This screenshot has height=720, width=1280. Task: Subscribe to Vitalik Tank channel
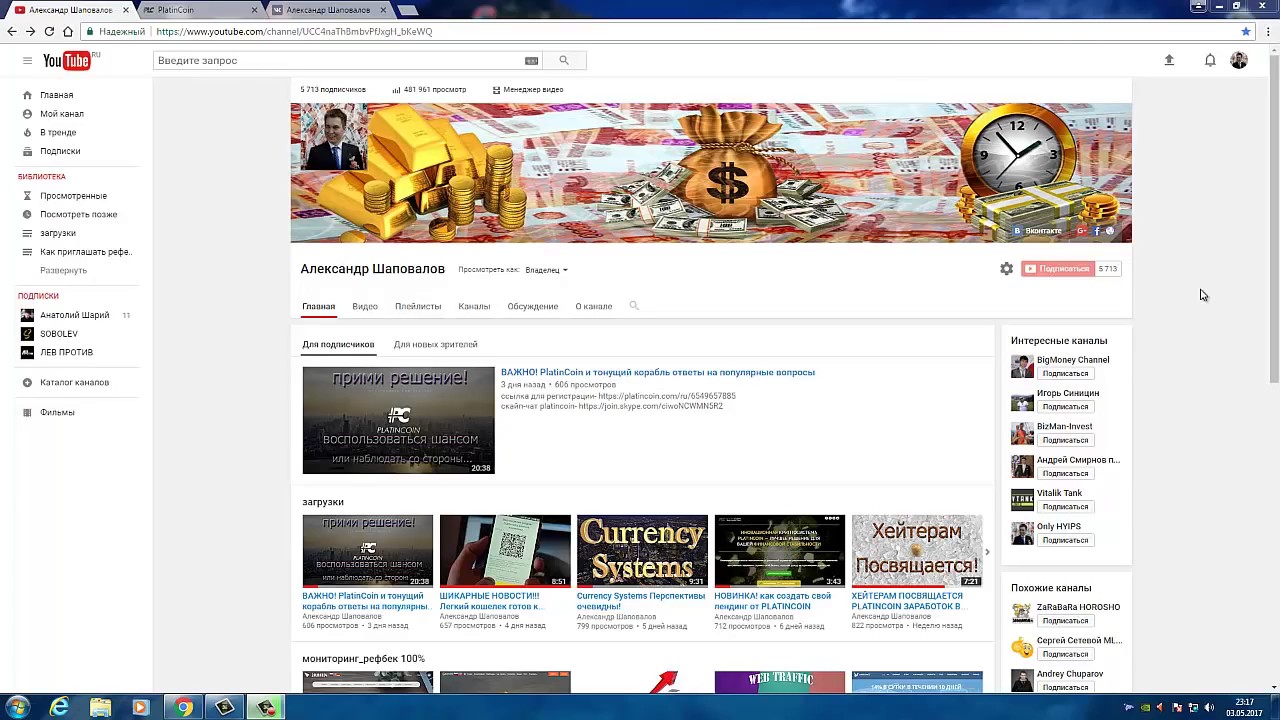(1065, 507)
